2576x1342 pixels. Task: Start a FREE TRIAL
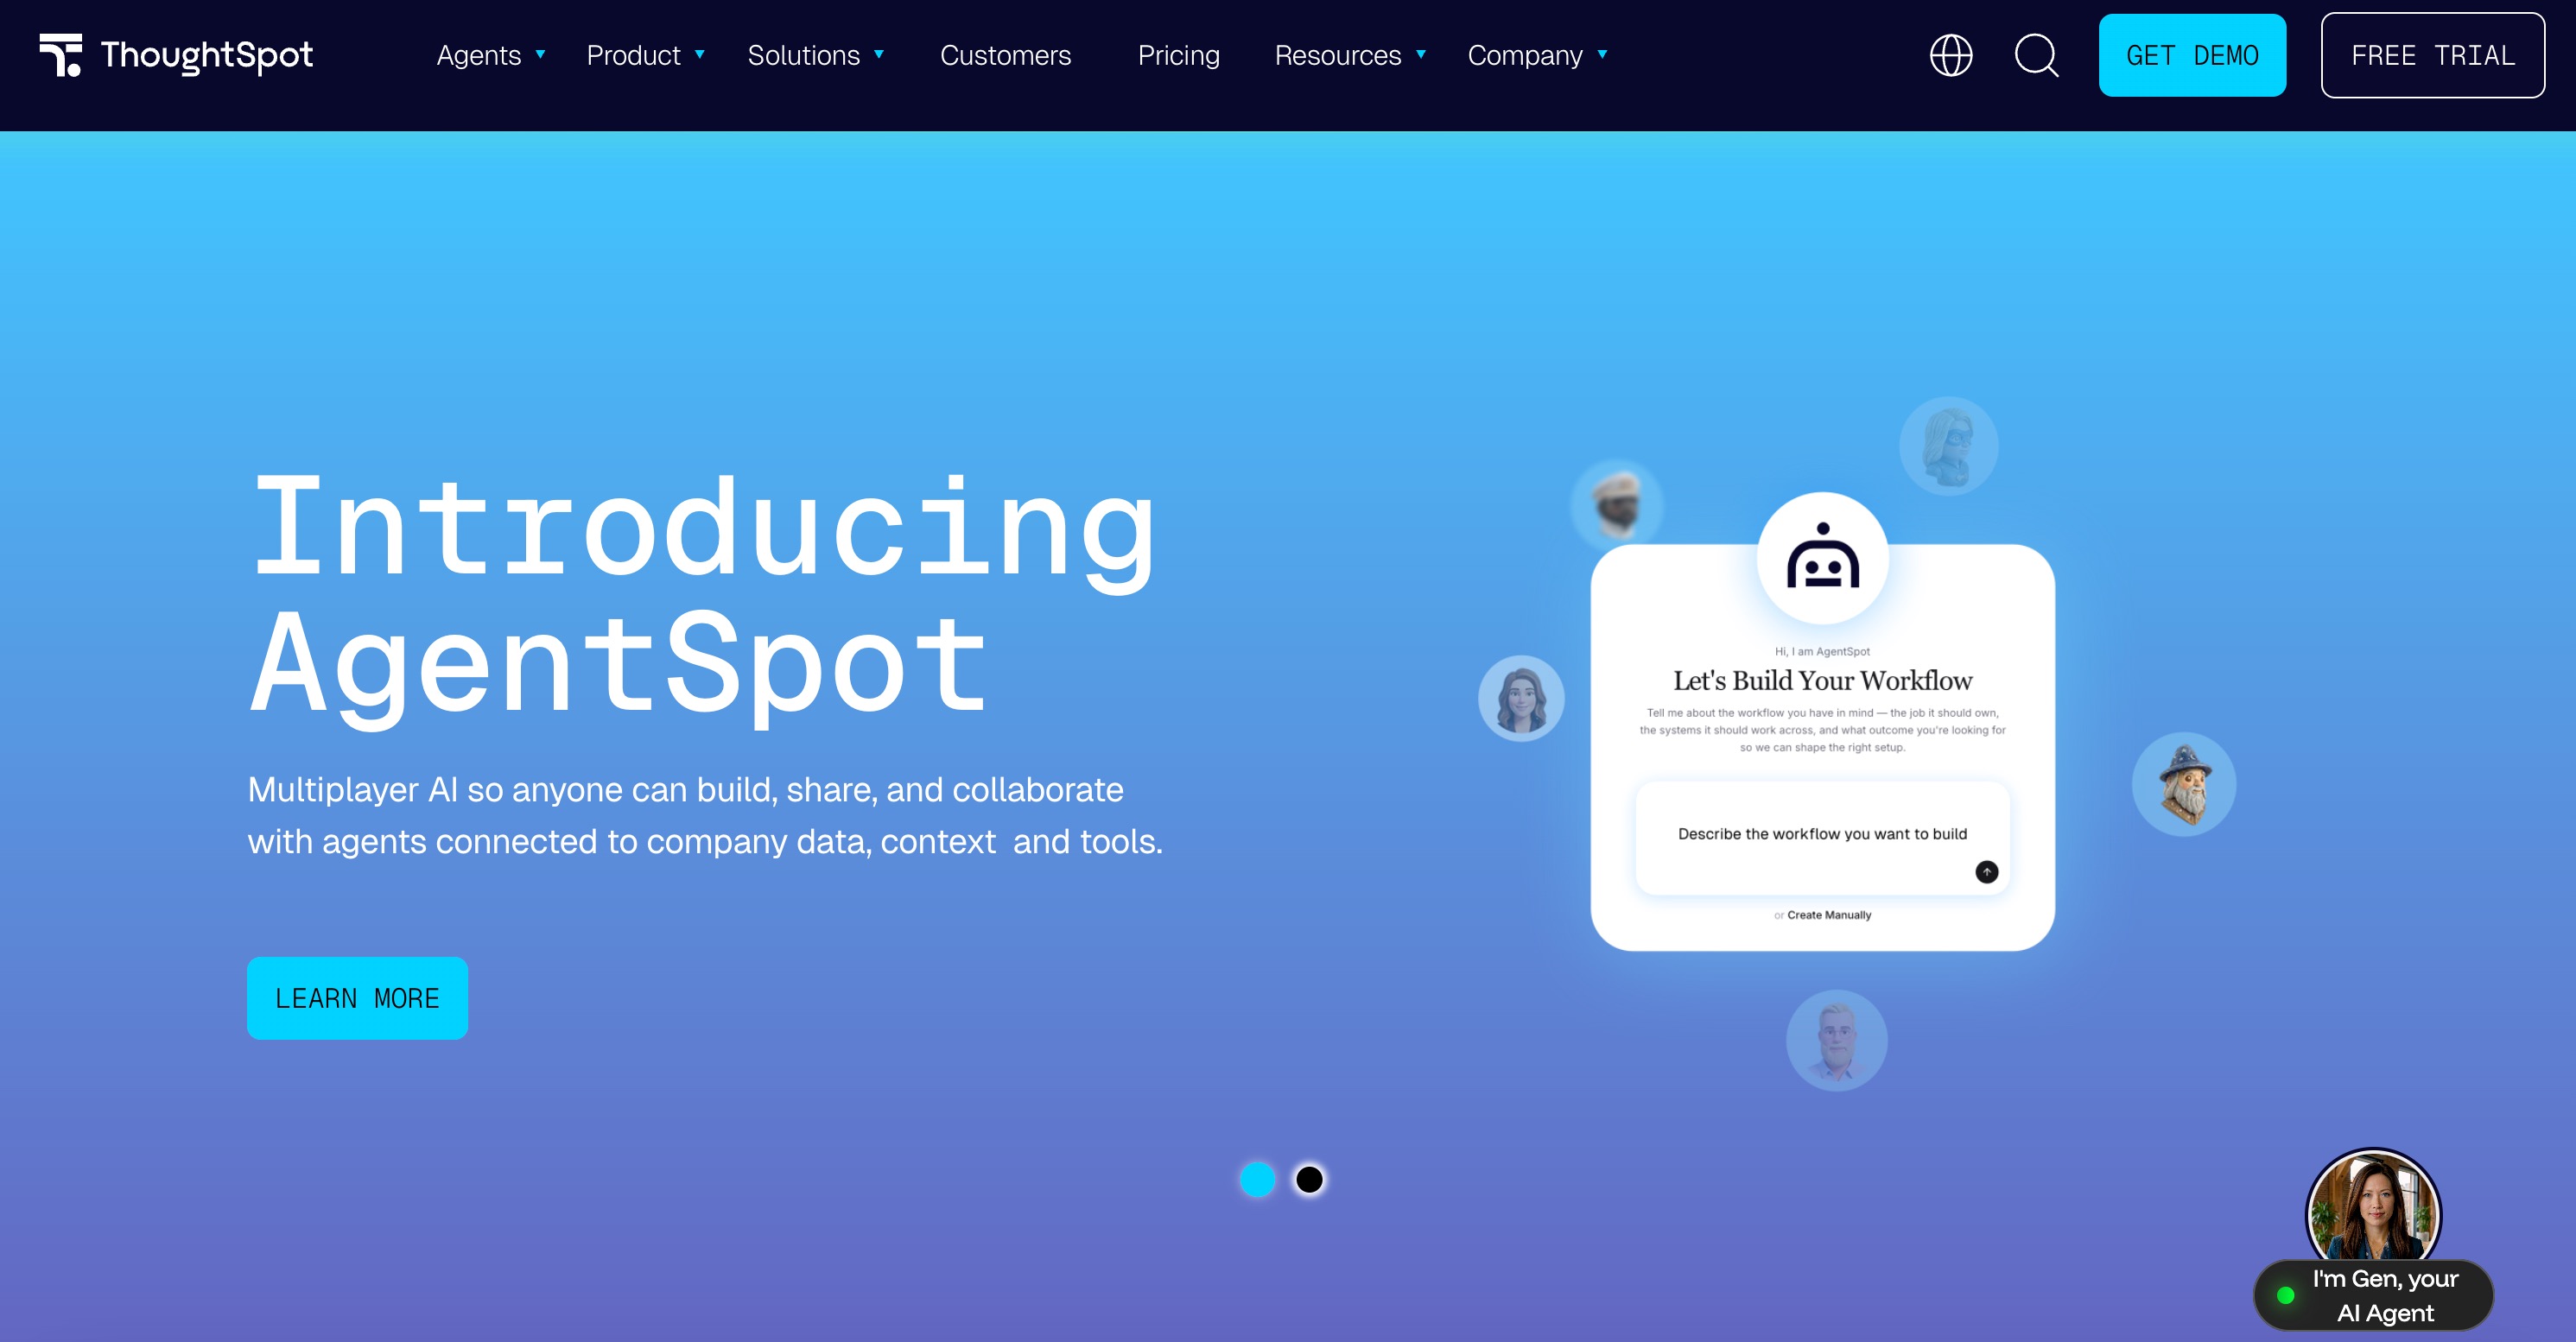[x=2433, y=55]
